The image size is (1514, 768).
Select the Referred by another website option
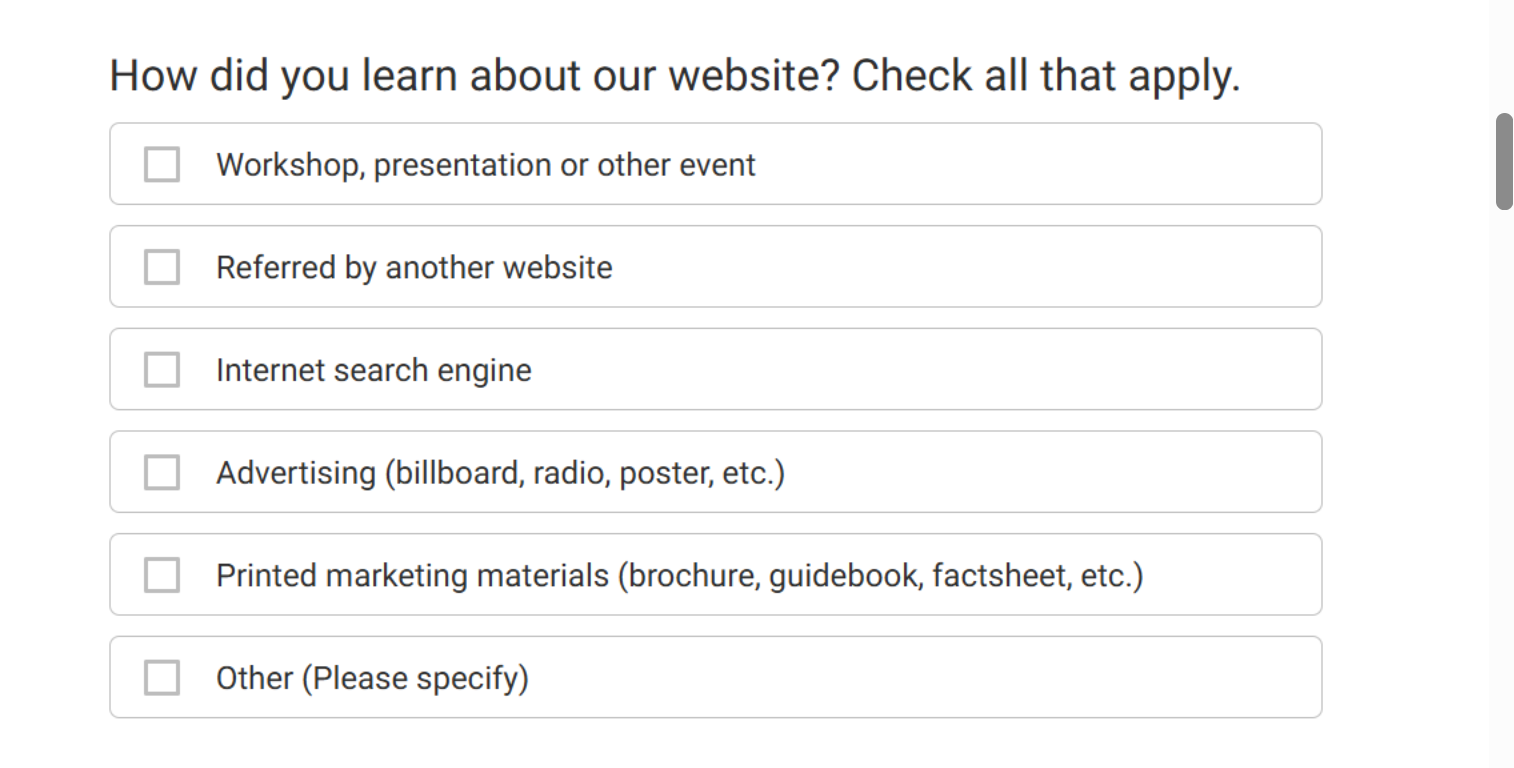click(x=716, y=267)
